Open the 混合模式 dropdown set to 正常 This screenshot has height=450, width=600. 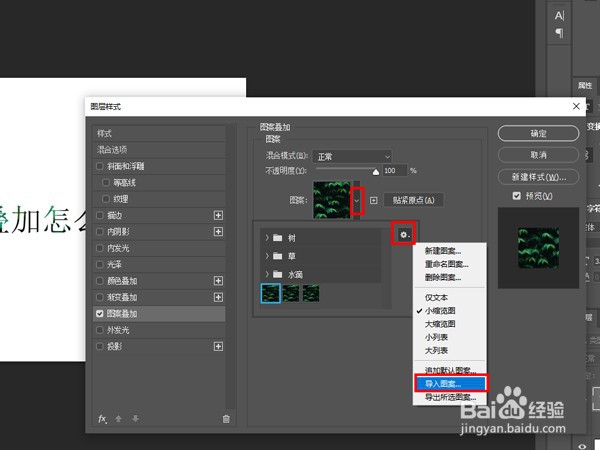coord(352,157)
